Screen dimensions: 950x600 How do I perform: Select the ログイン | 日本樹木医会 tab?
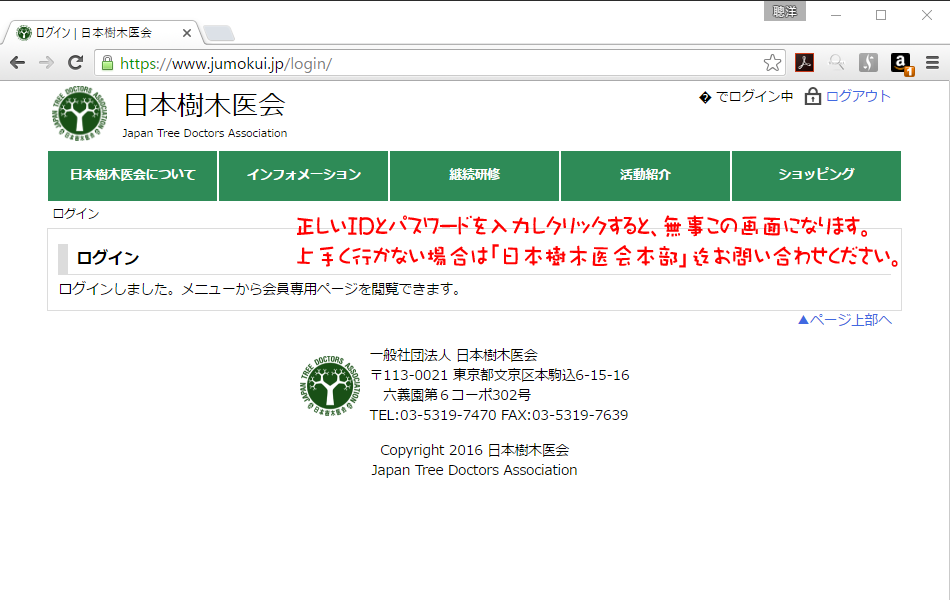(103, 33)
